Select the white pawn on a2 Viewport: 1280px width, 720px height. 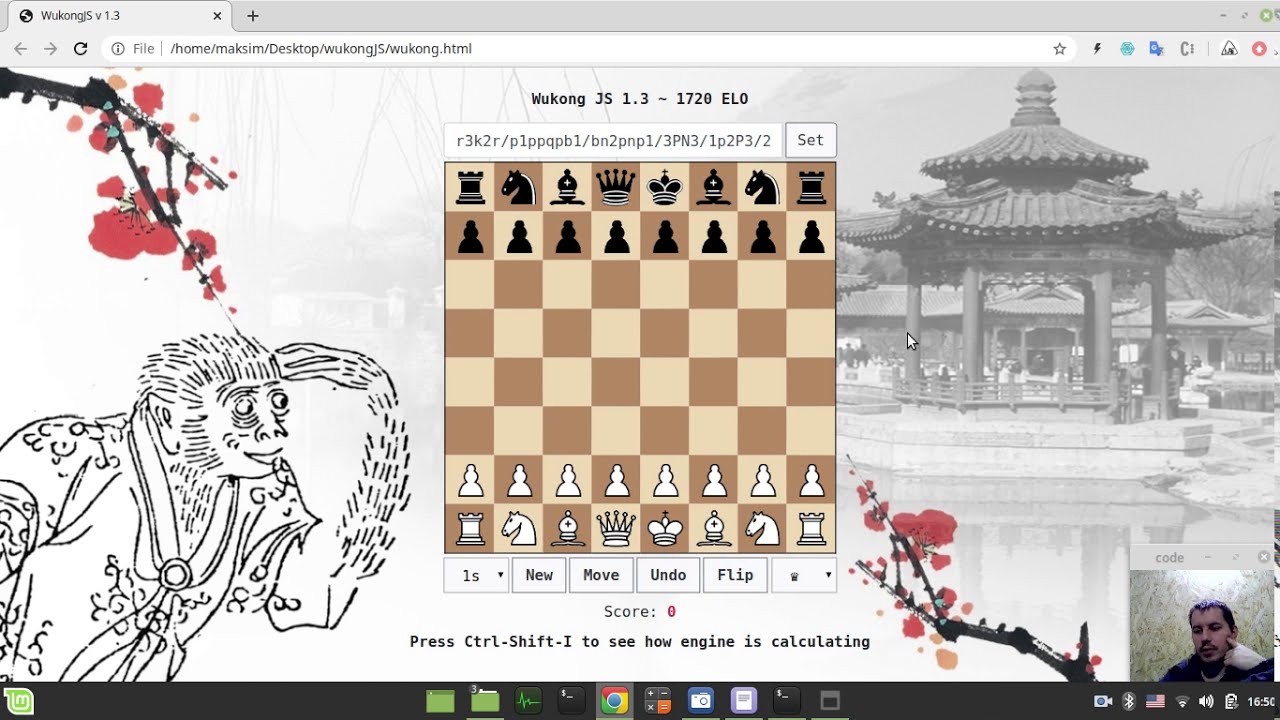click(x=470, y=480)
